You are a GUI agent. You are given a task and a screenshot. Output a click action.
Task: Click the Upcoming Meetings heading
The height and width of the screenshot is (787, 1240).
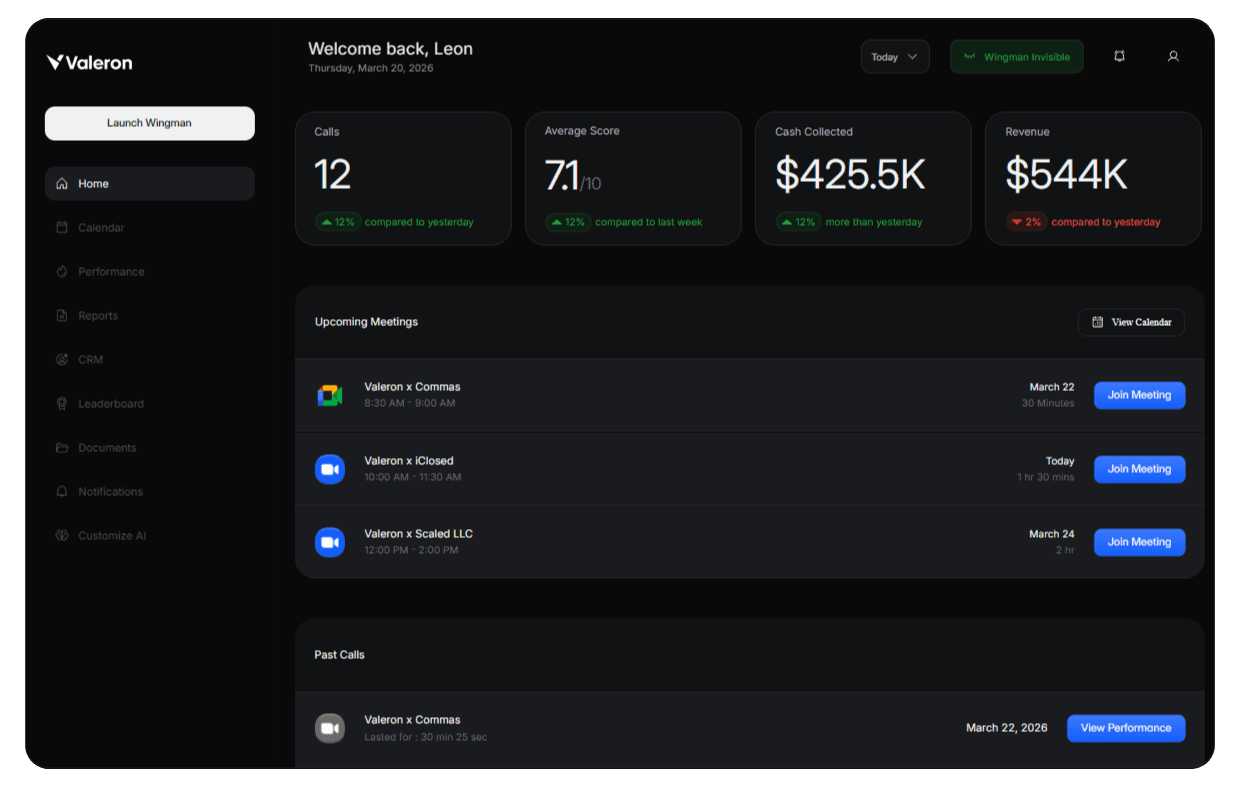pos(366,322)
